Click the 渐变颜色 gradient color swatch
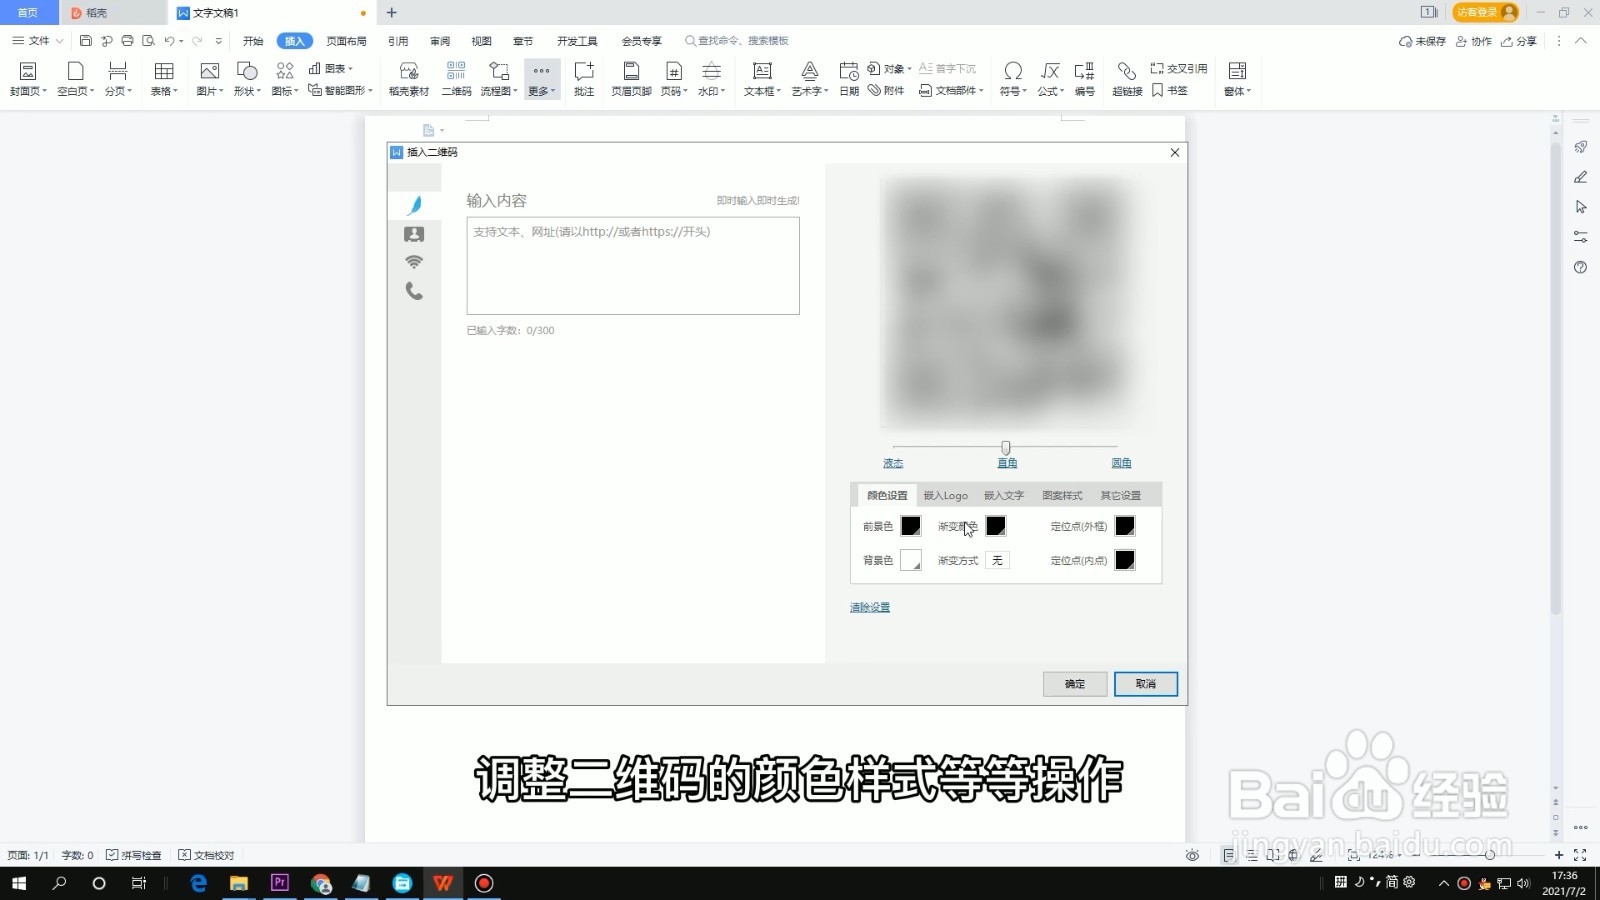The height and width of the screenshot is (900, 1600). pyautogui.click(x=996, y=526)
